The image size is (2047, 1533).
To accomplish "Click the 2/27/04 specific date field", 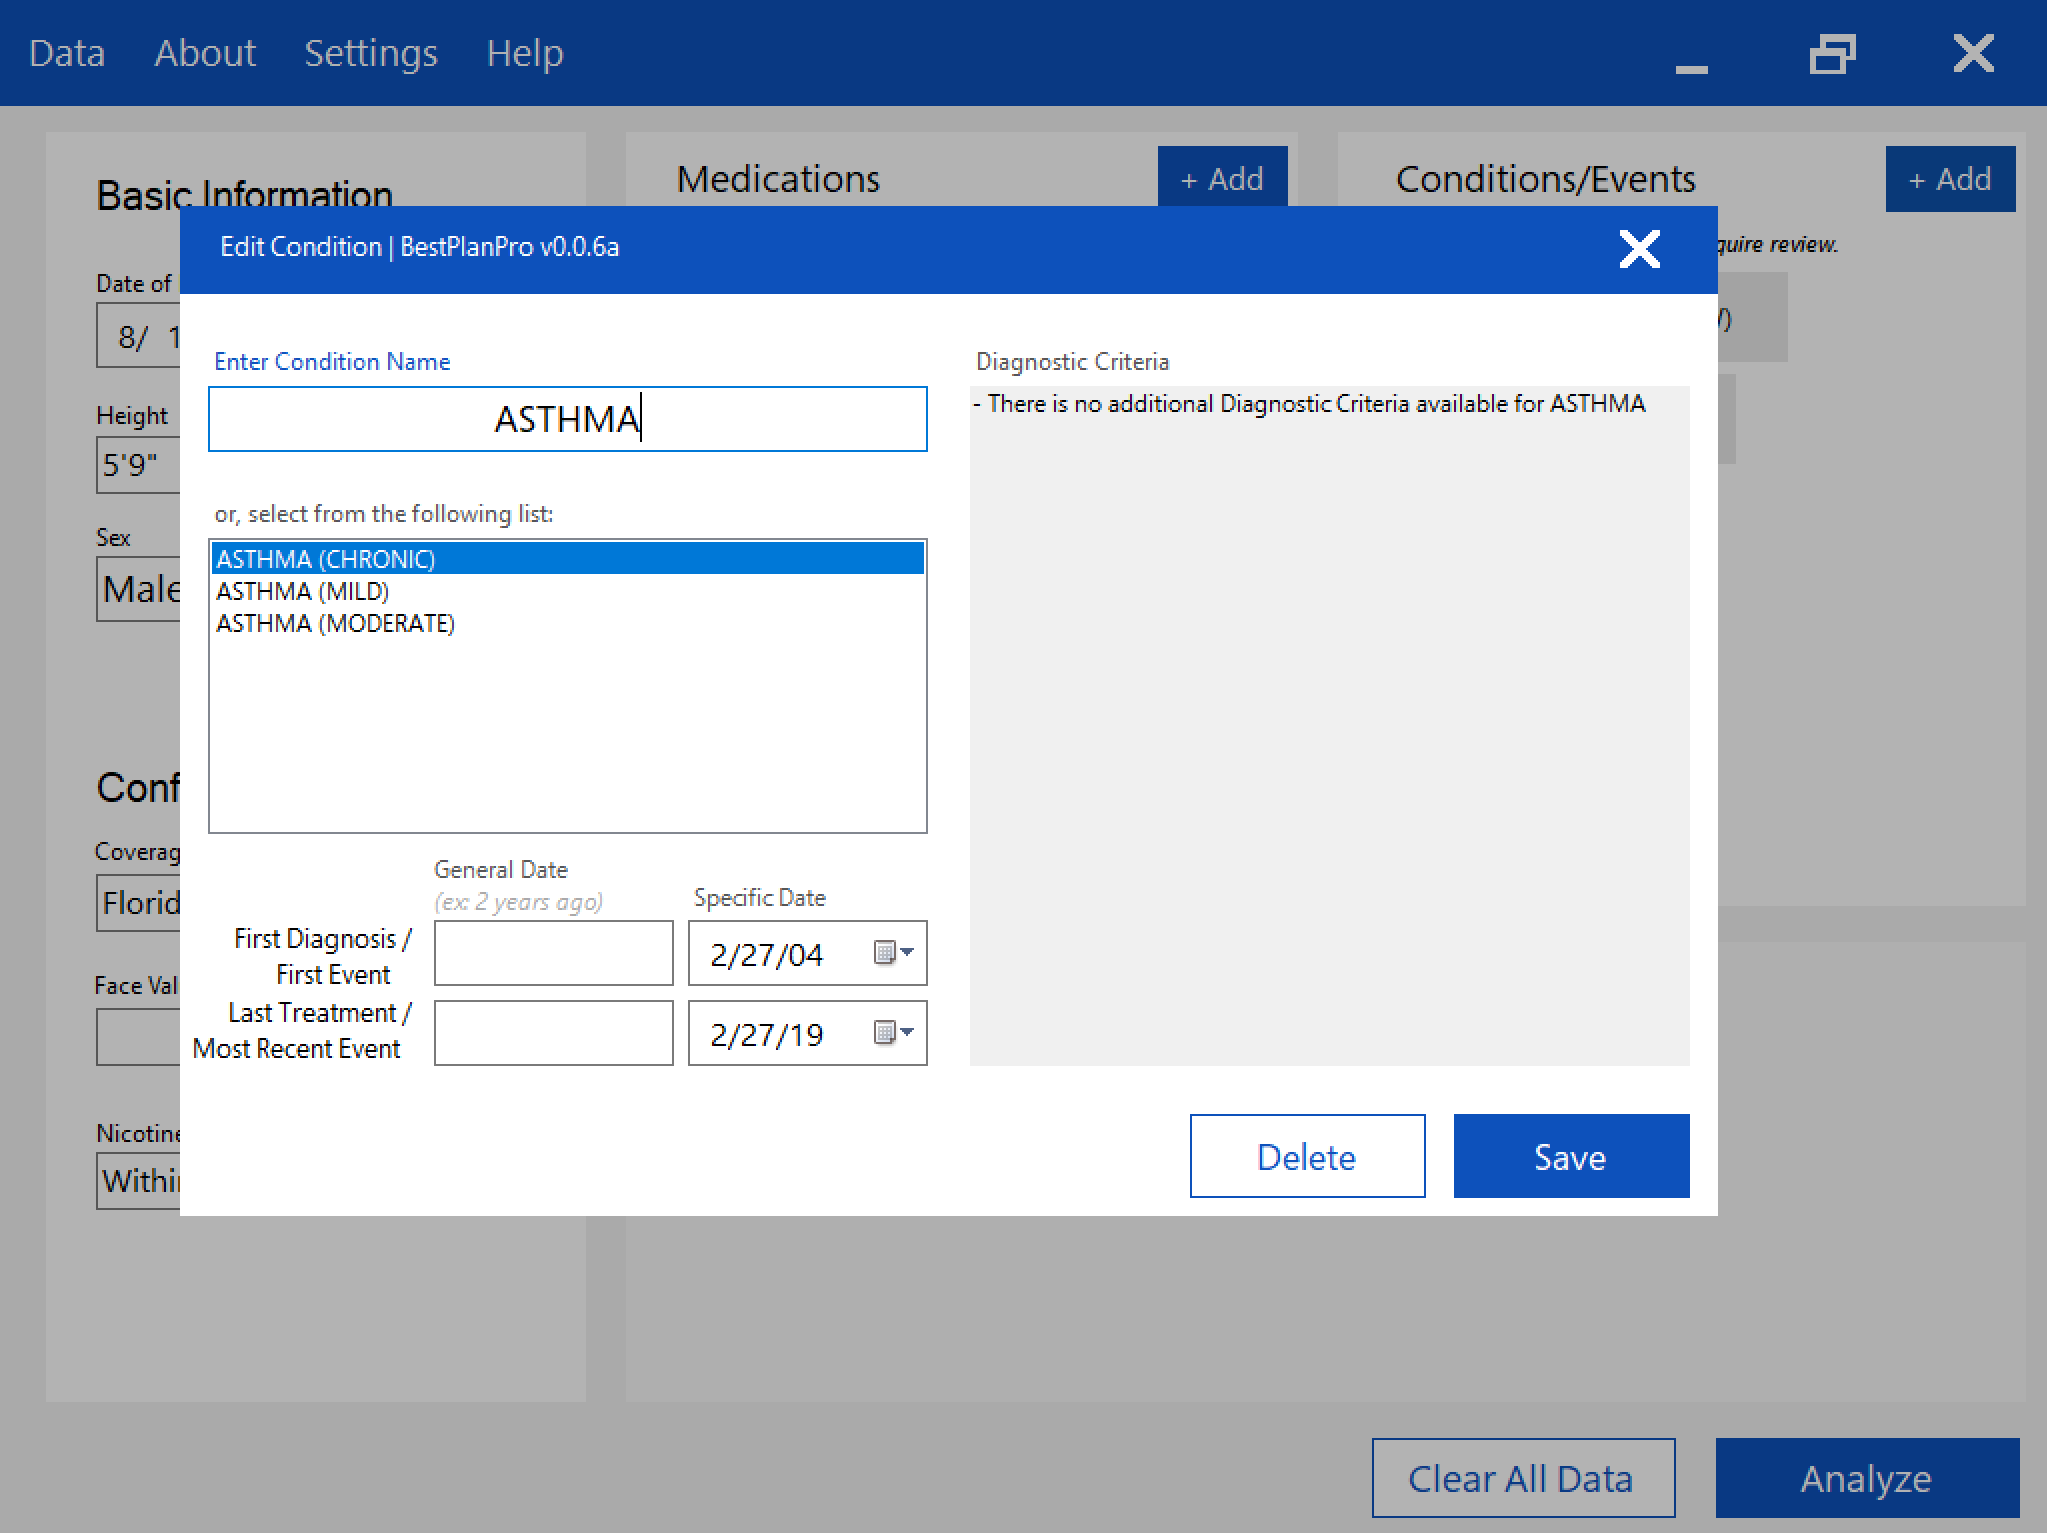I will pyautogui.click(x=767, y=954).
